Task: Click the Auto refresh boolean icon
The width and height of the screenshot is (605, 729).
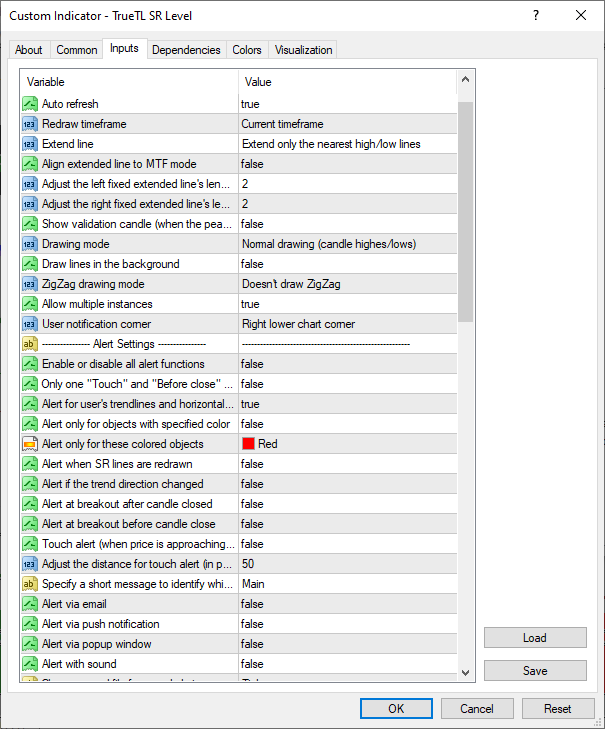Action: point(30,104)
